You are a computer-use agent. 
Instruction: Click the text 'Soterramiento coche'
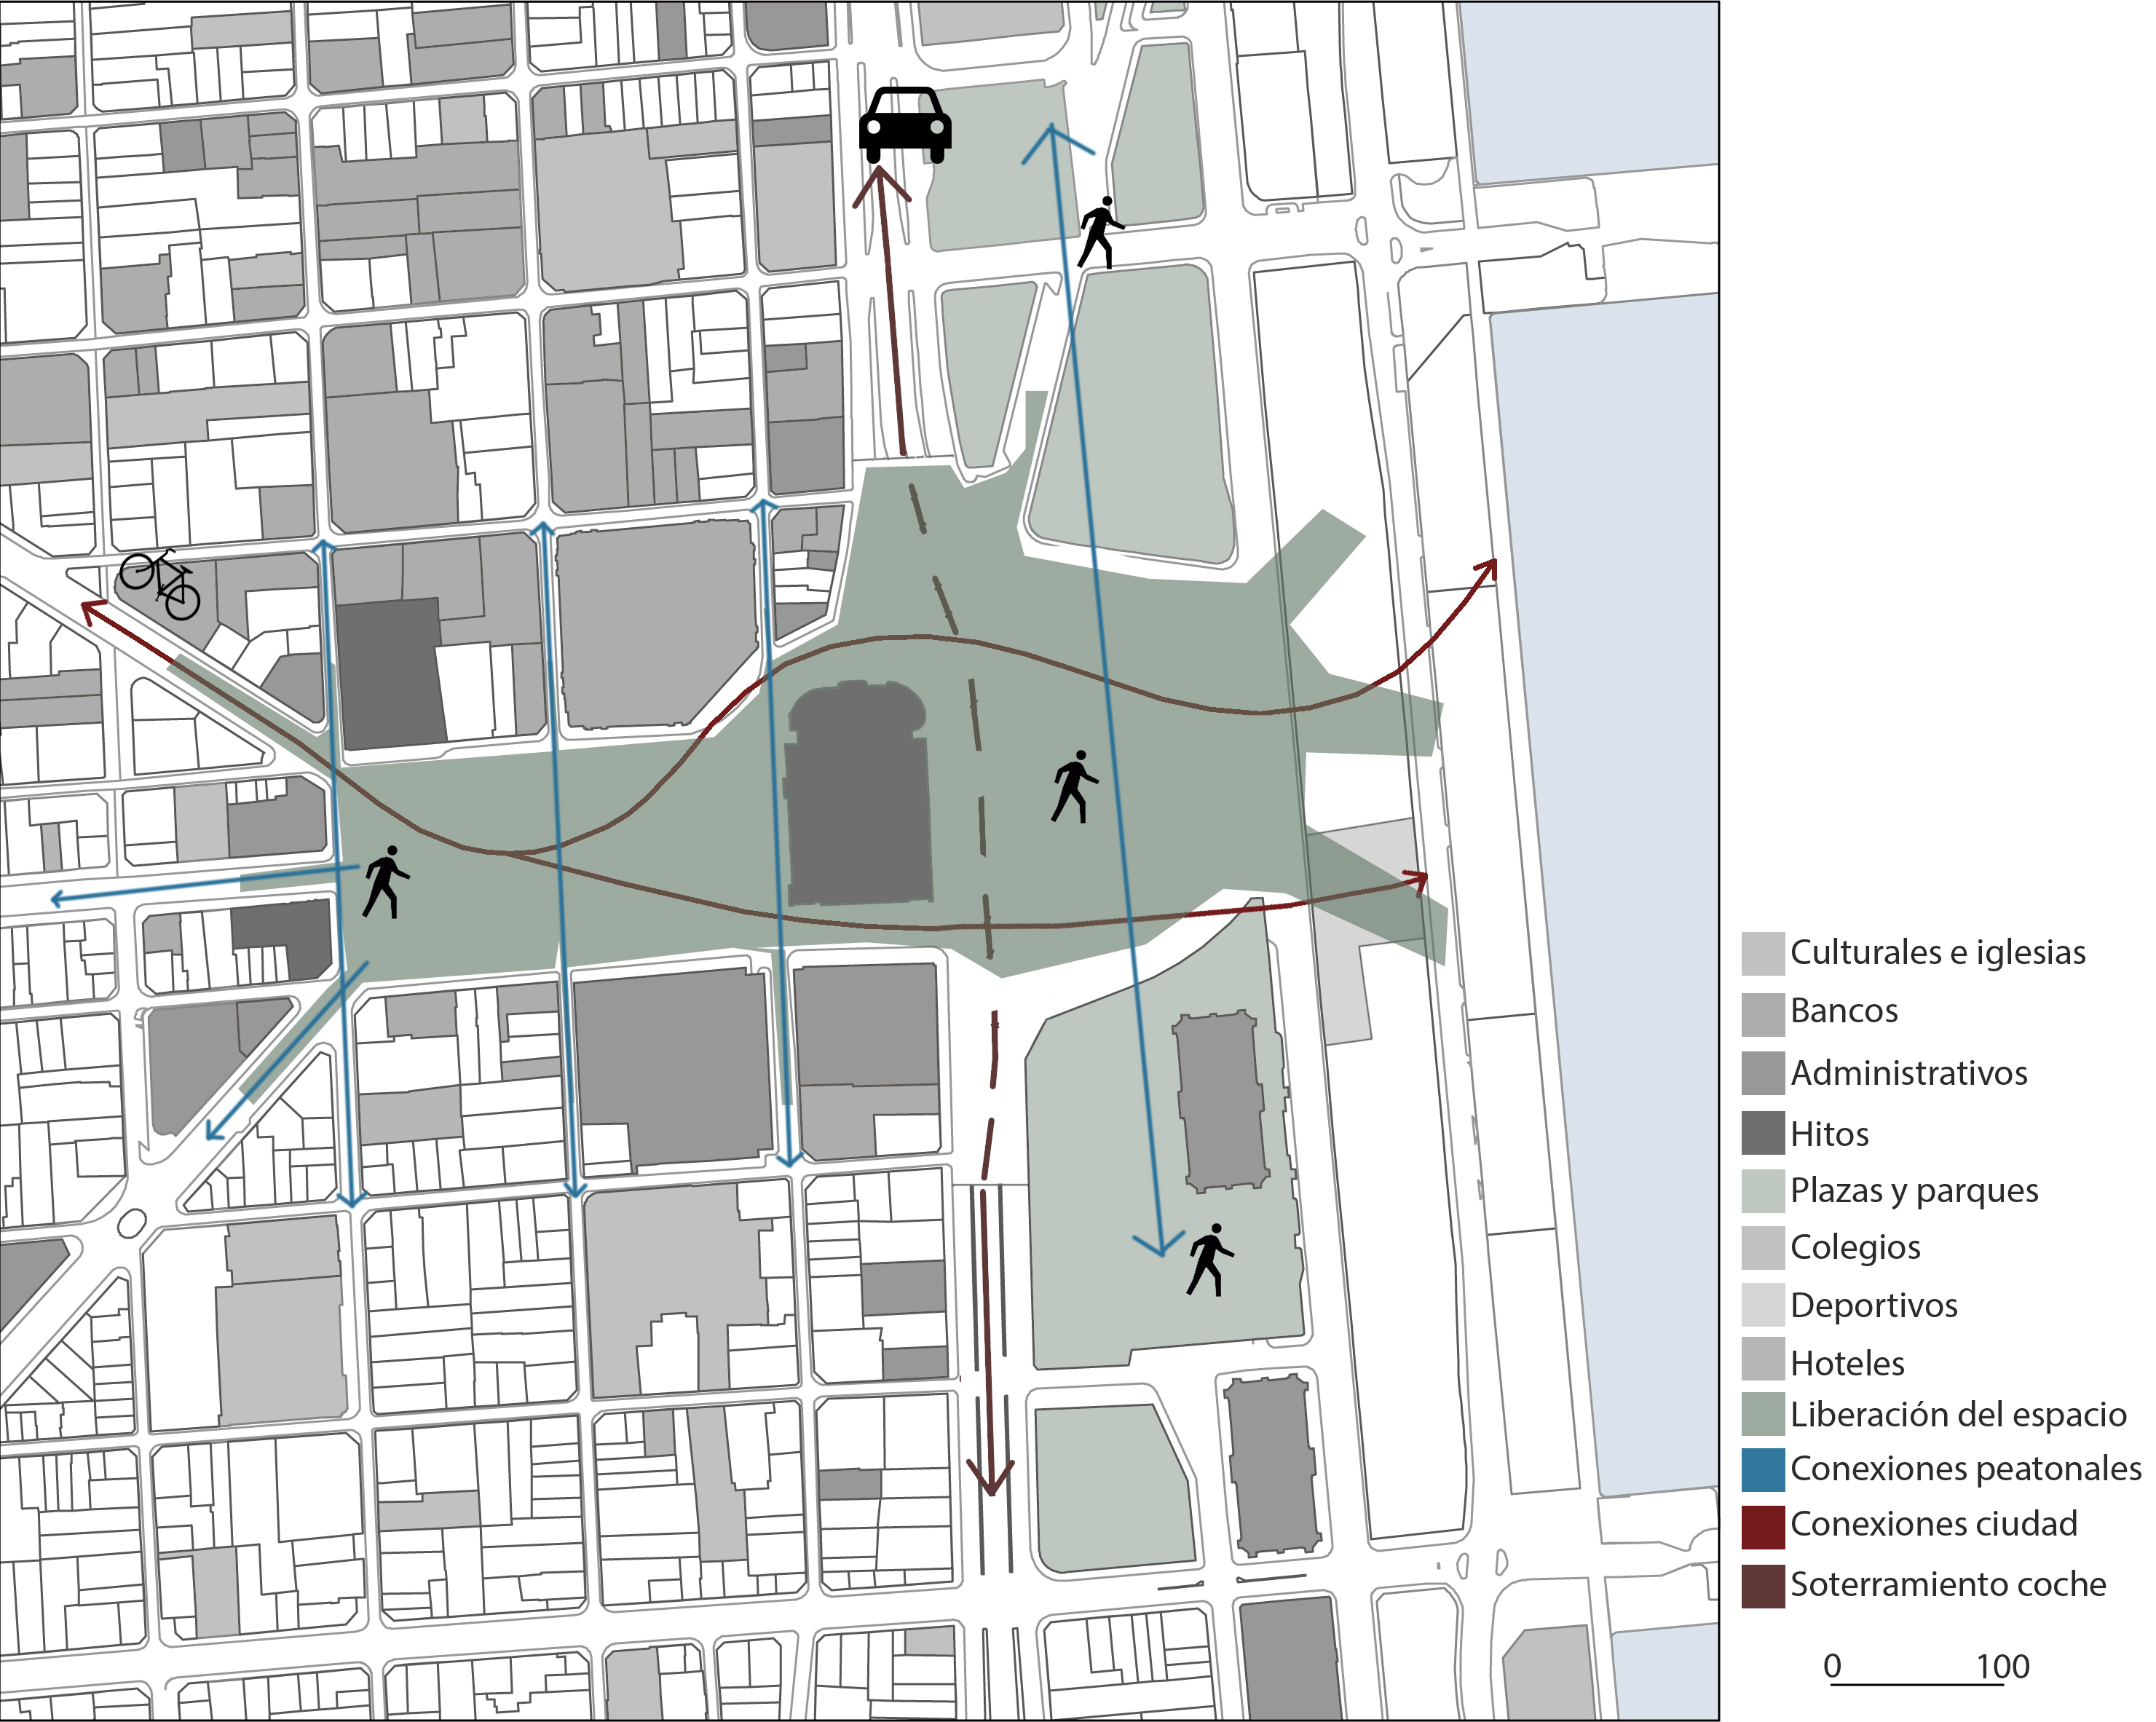1948,1585
